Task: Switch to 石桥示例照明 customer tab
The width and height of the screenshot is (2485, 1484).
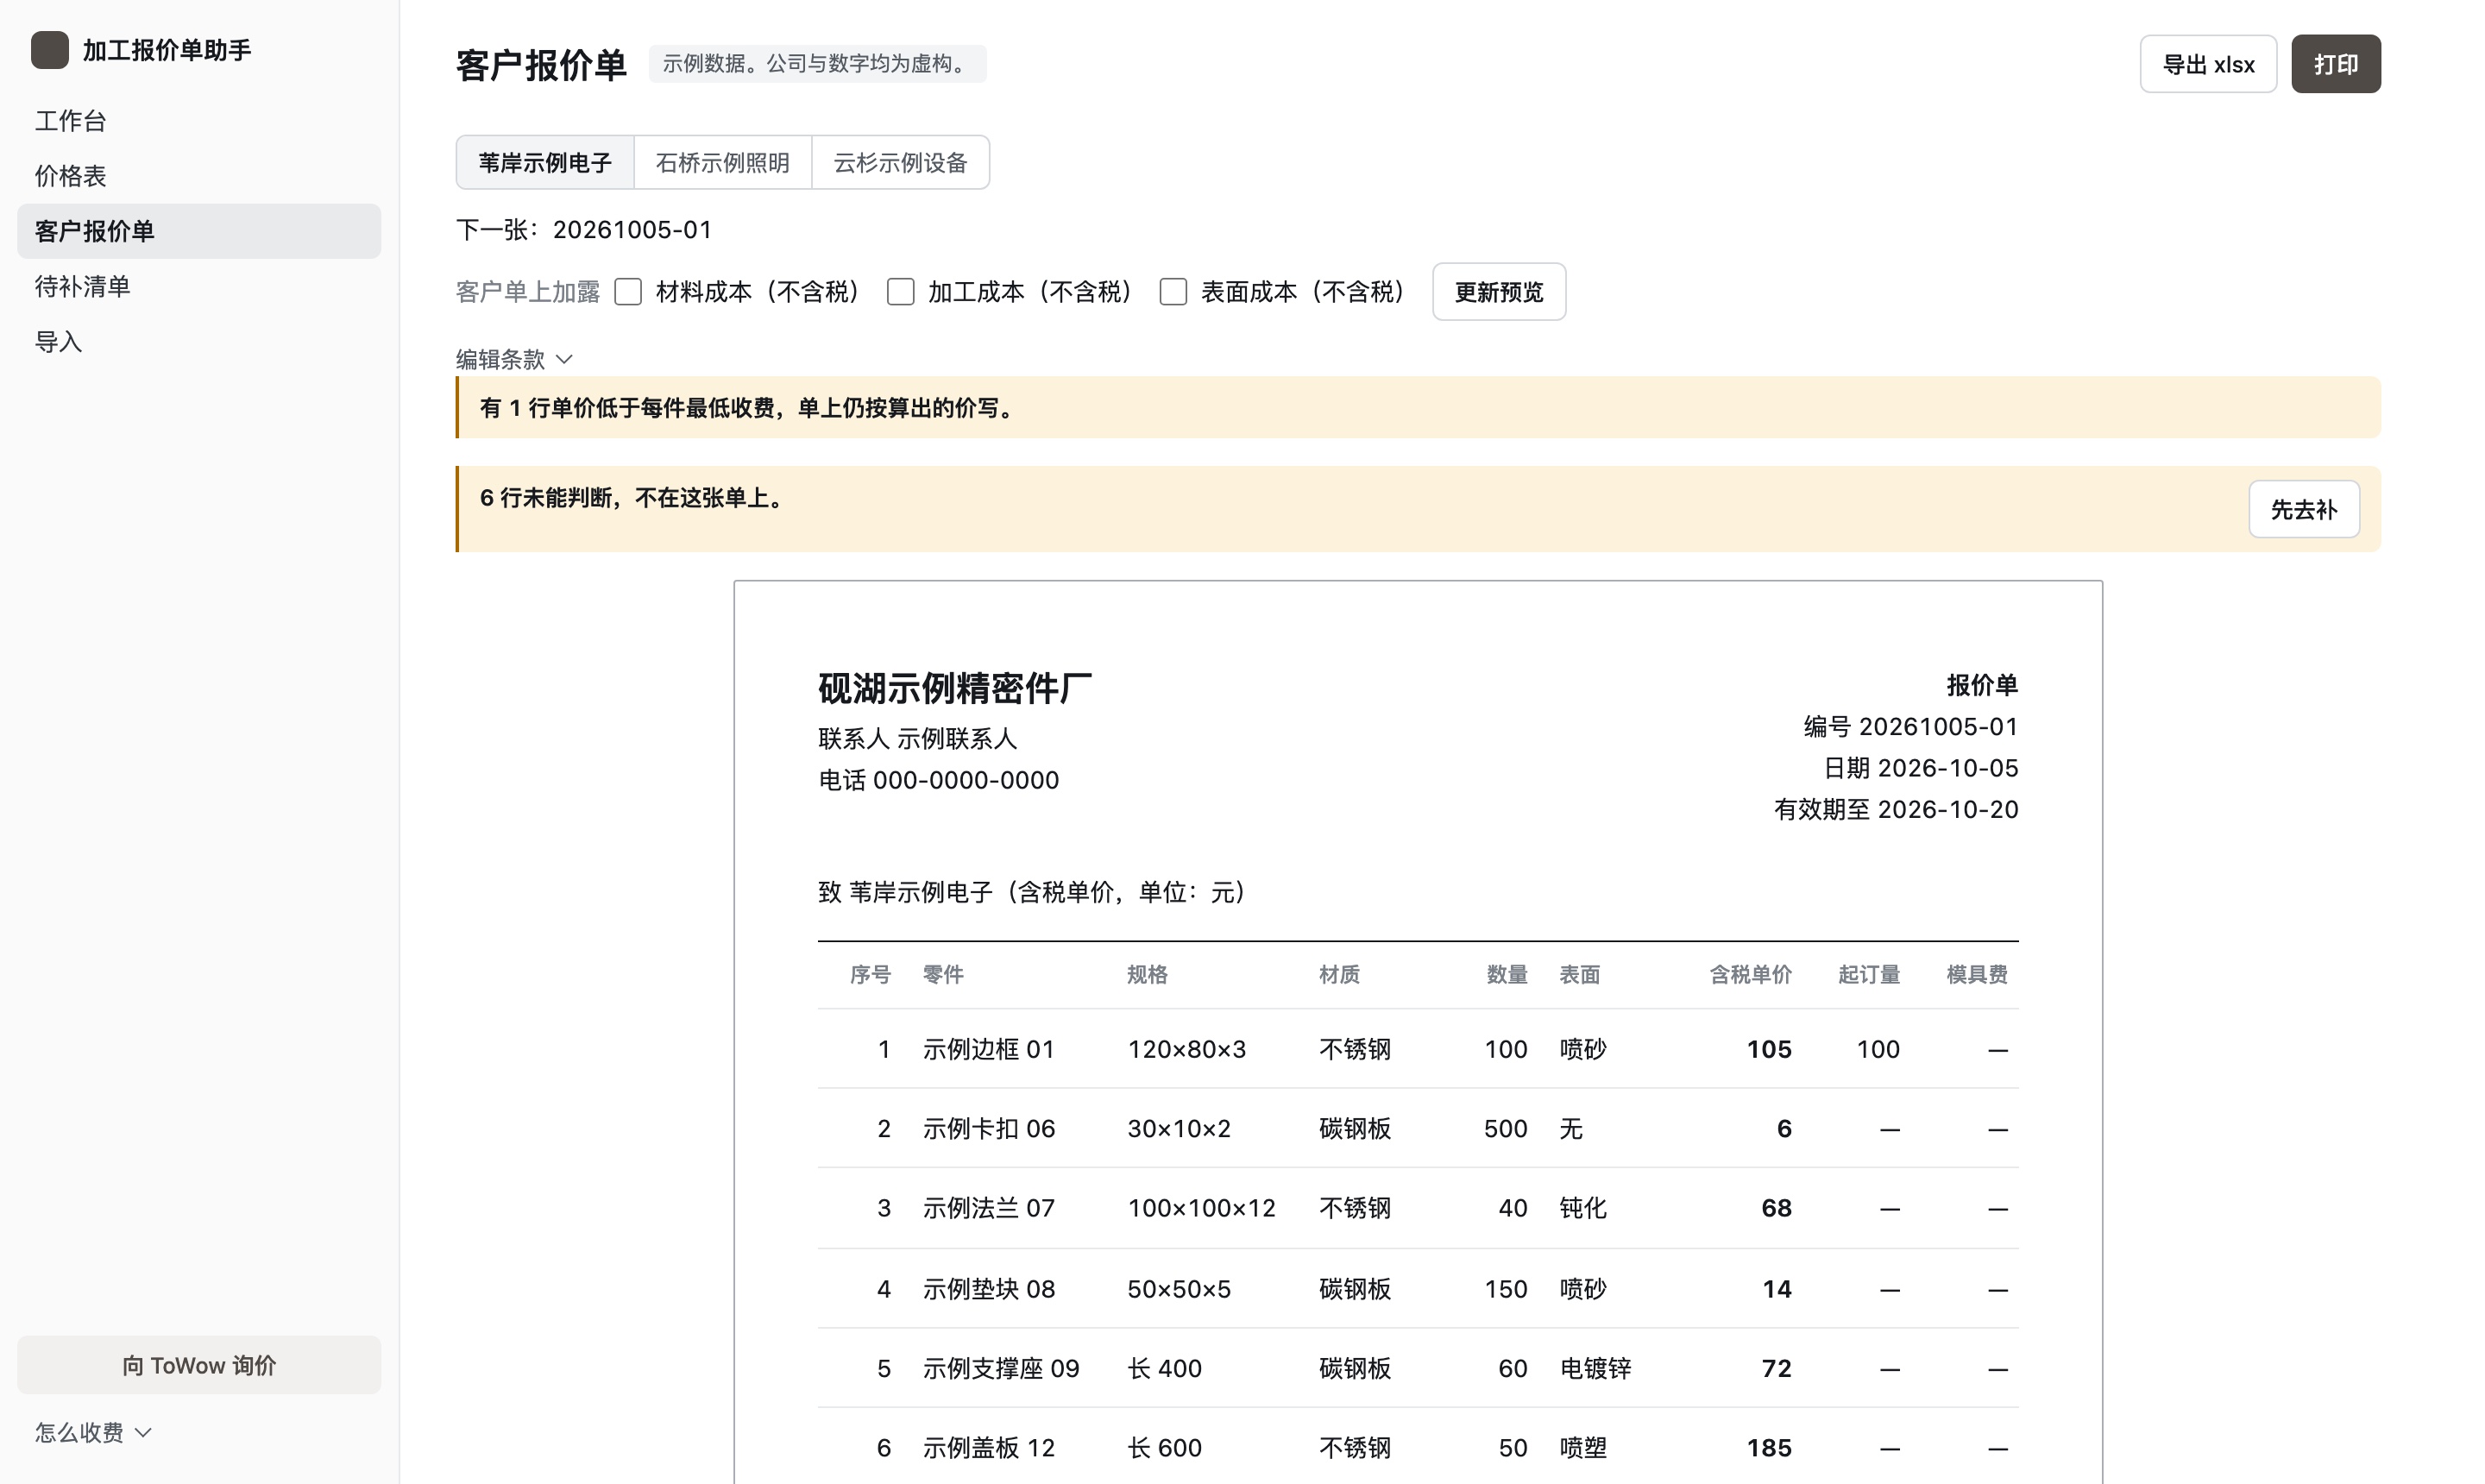Action: 723,162
